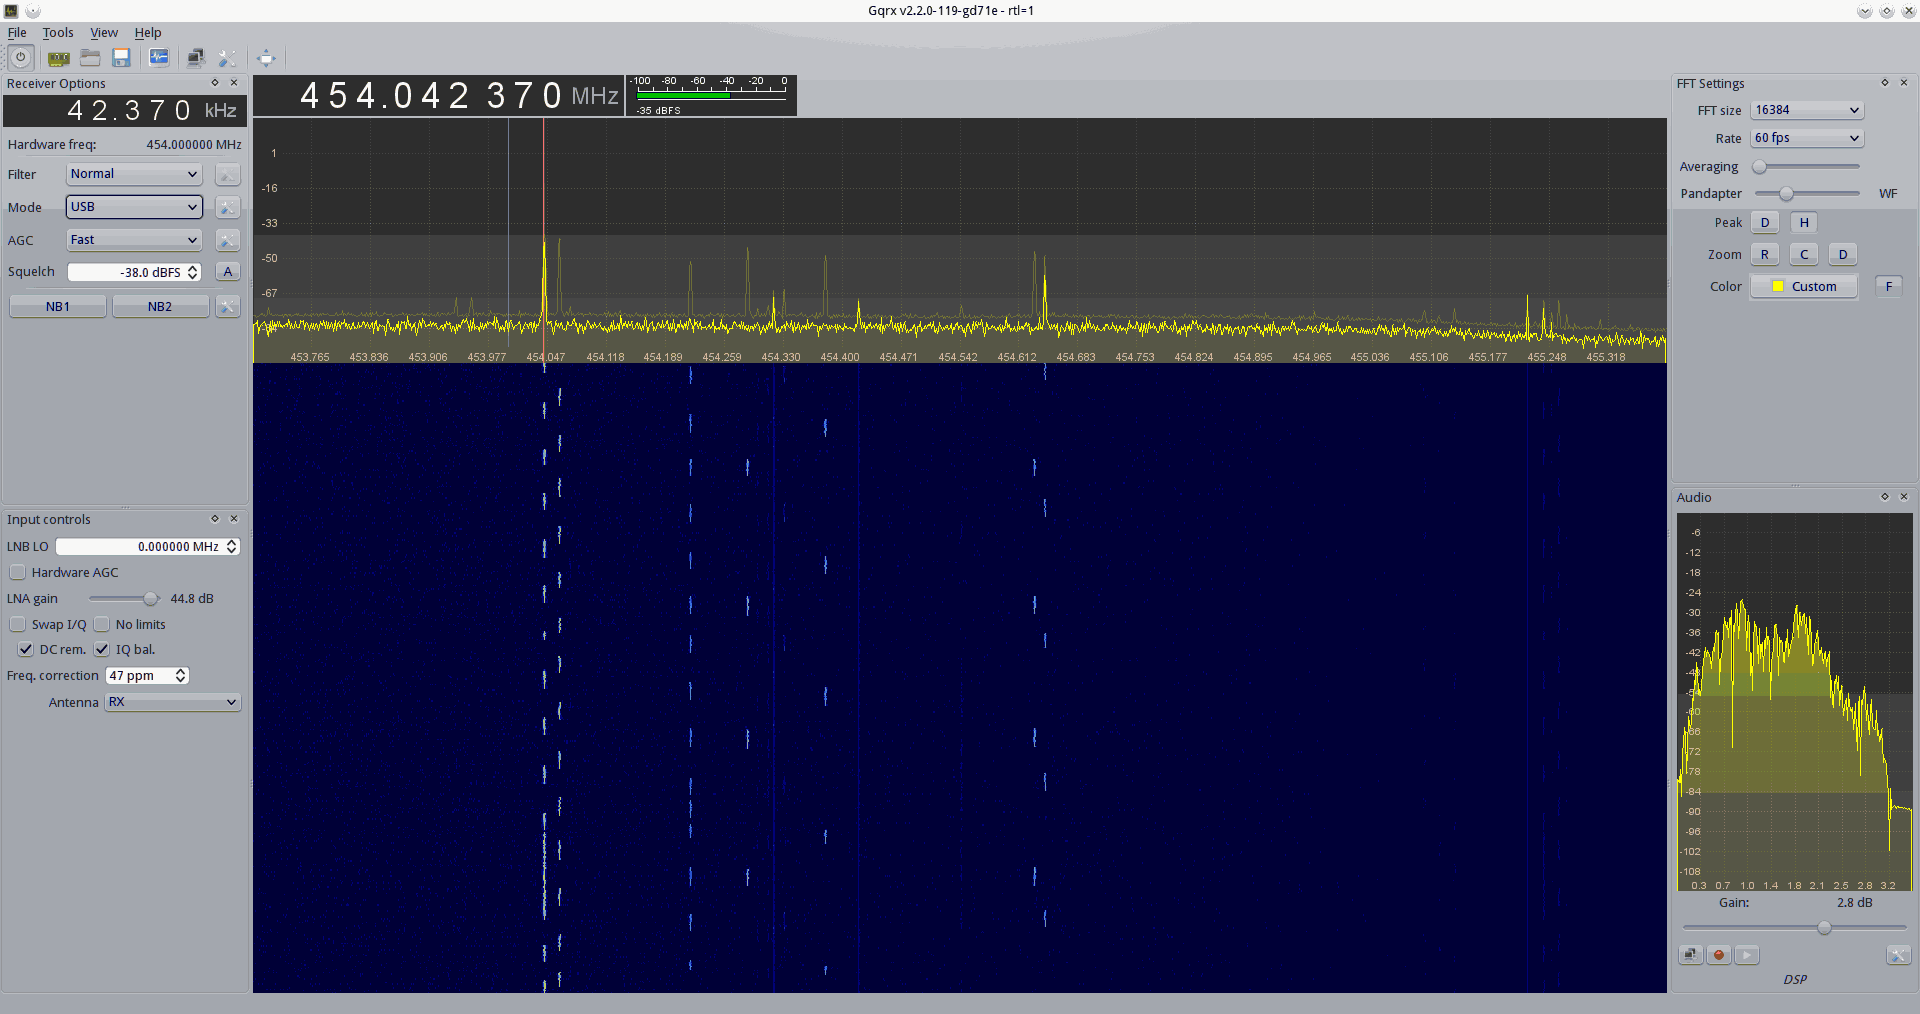The image size is (1920, 1014).
Task: Toggle peak detection D button
Action: click(1765, 223)
